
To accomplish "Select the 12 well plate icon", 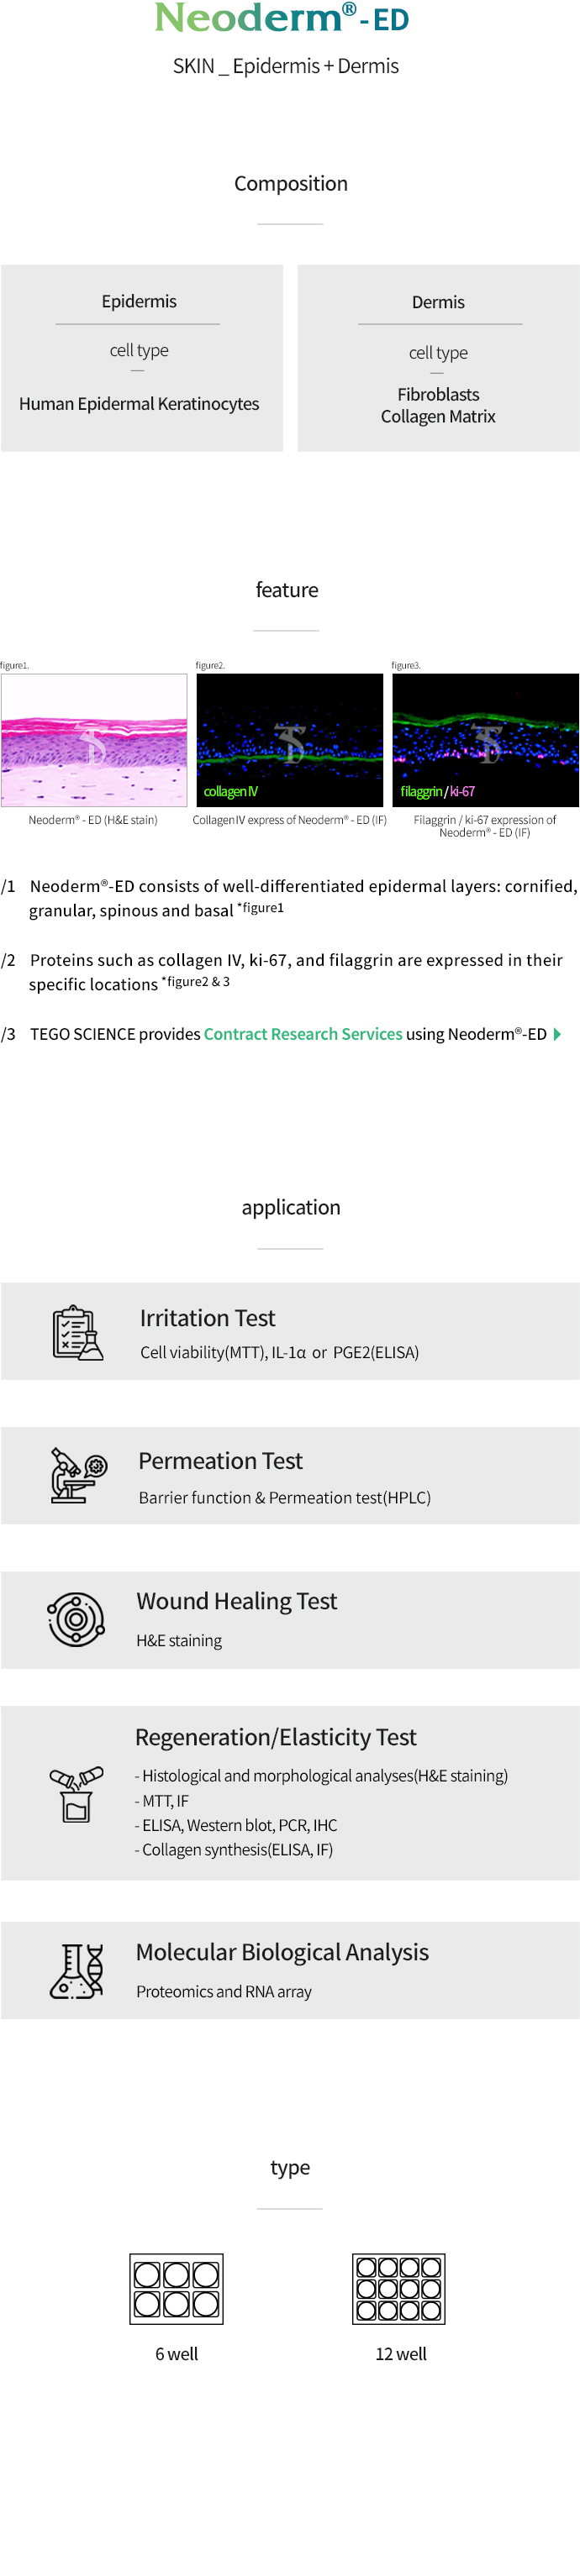I will click(x=399, y=2289).
